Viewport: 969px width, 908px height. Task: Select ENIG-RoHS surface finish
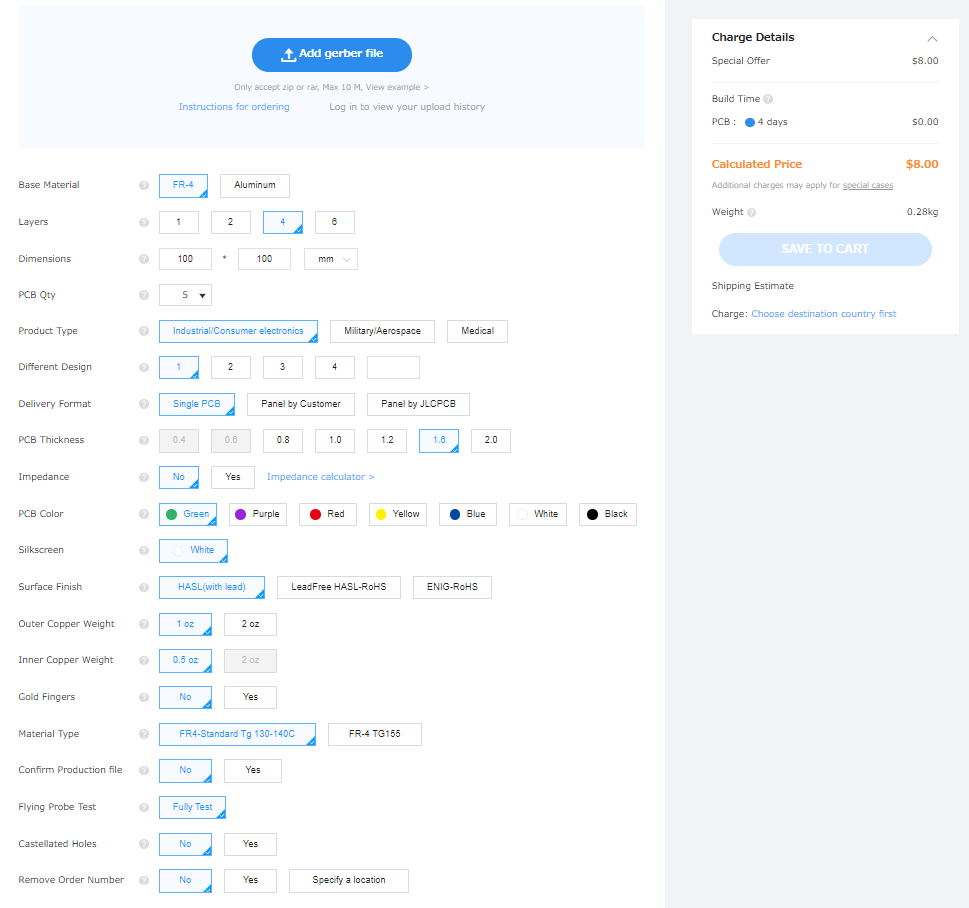(x=452, y=587)
